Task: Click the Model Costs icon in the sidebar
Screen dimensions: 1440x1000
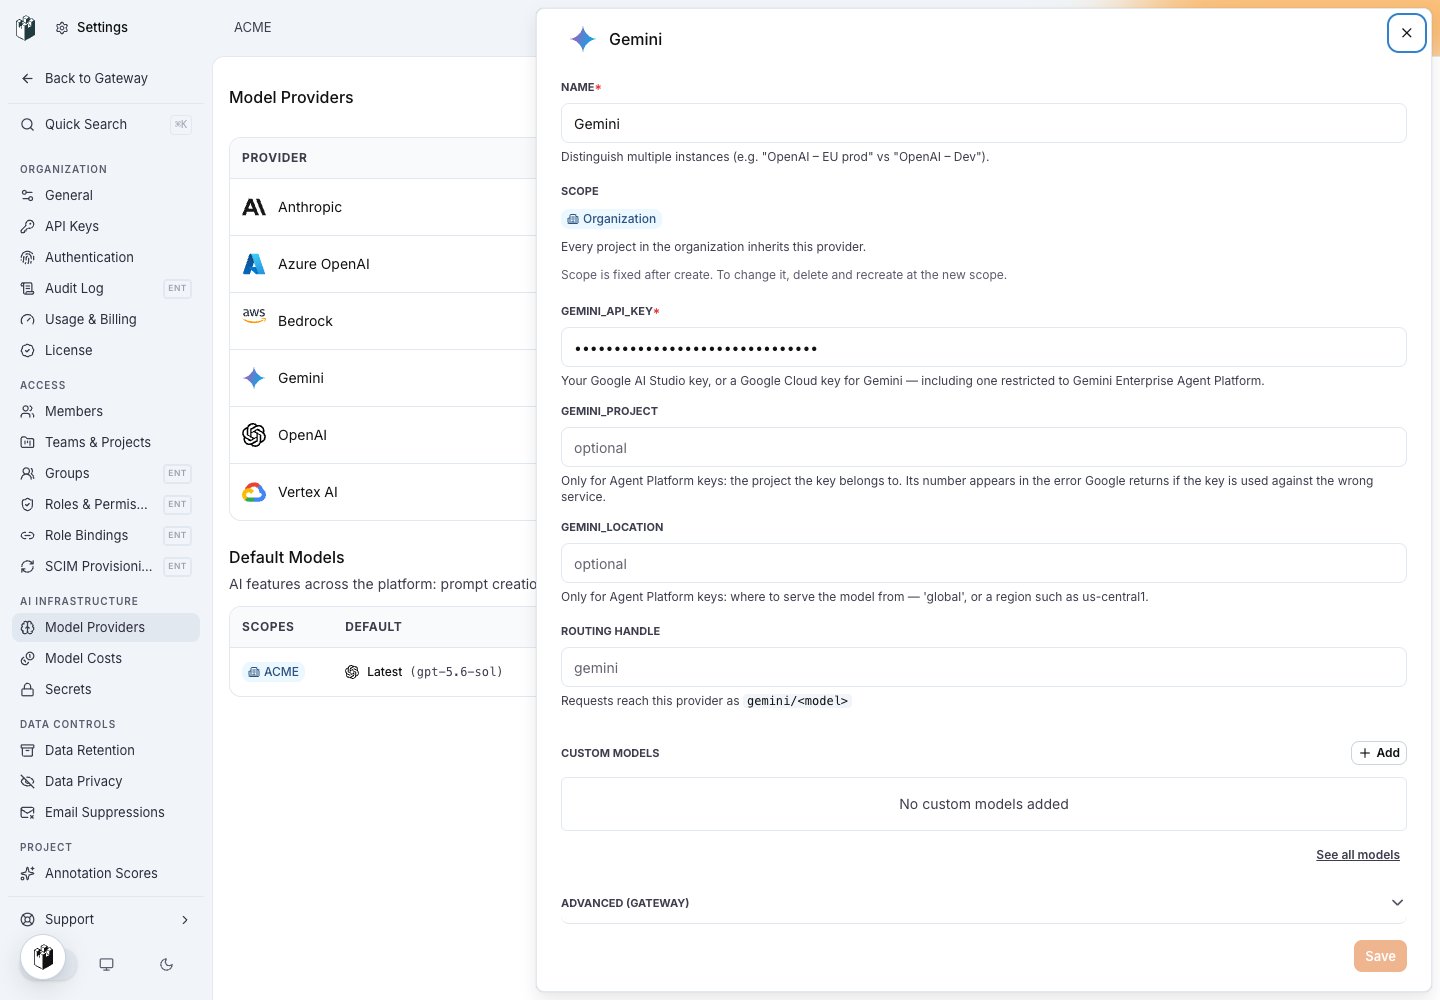Action: [x=28, y=659]
